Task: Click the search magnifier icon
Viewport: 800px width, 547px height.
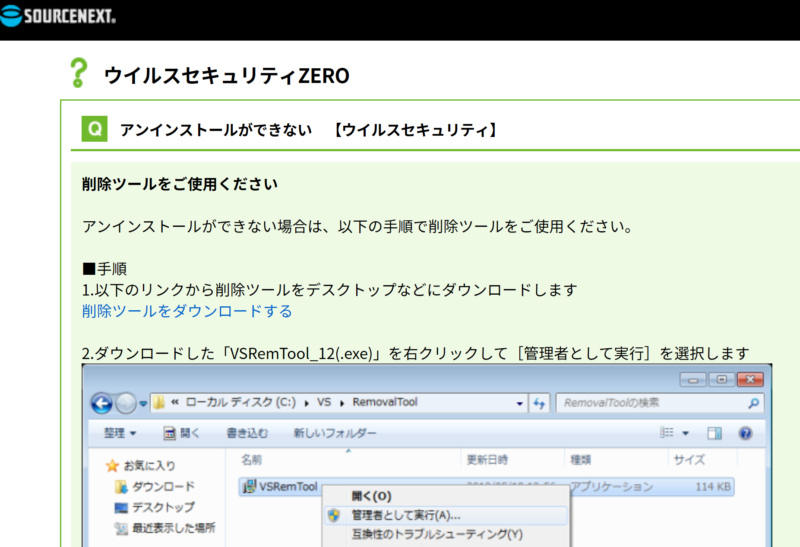Action: click(x=753, y=403)
